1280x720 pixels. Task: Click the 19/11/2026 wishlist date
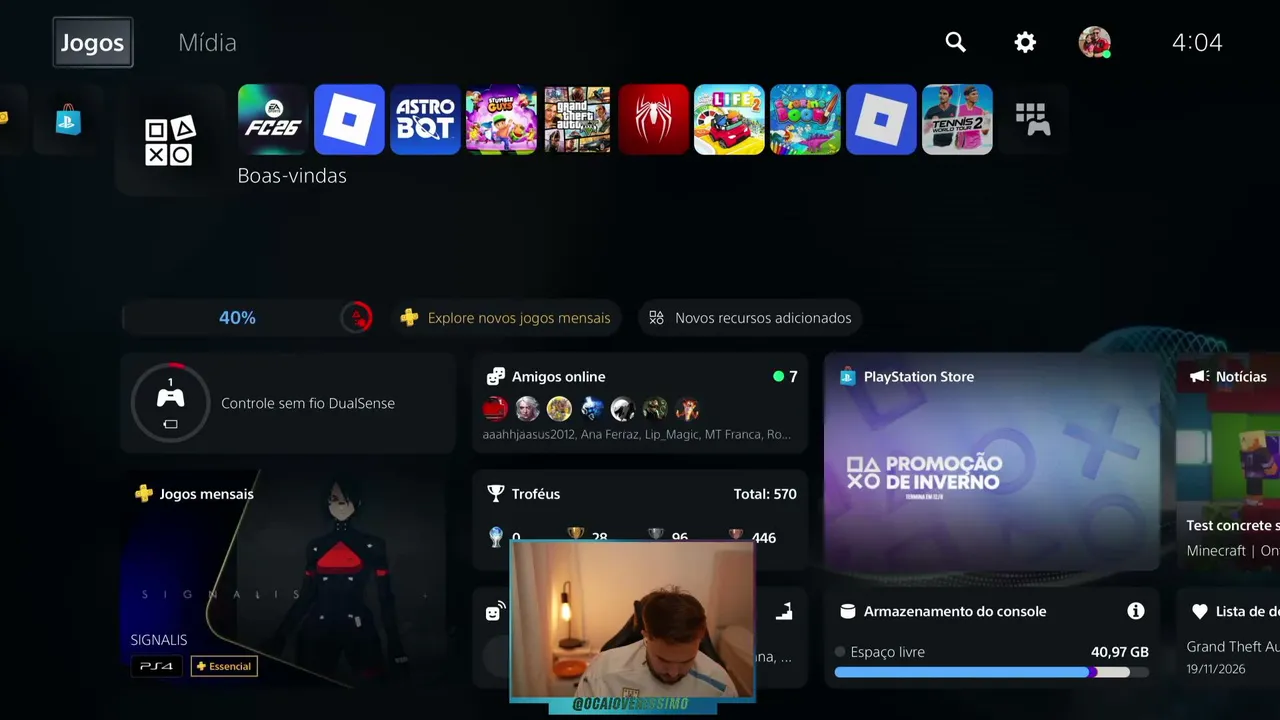tap(1216, 669)
